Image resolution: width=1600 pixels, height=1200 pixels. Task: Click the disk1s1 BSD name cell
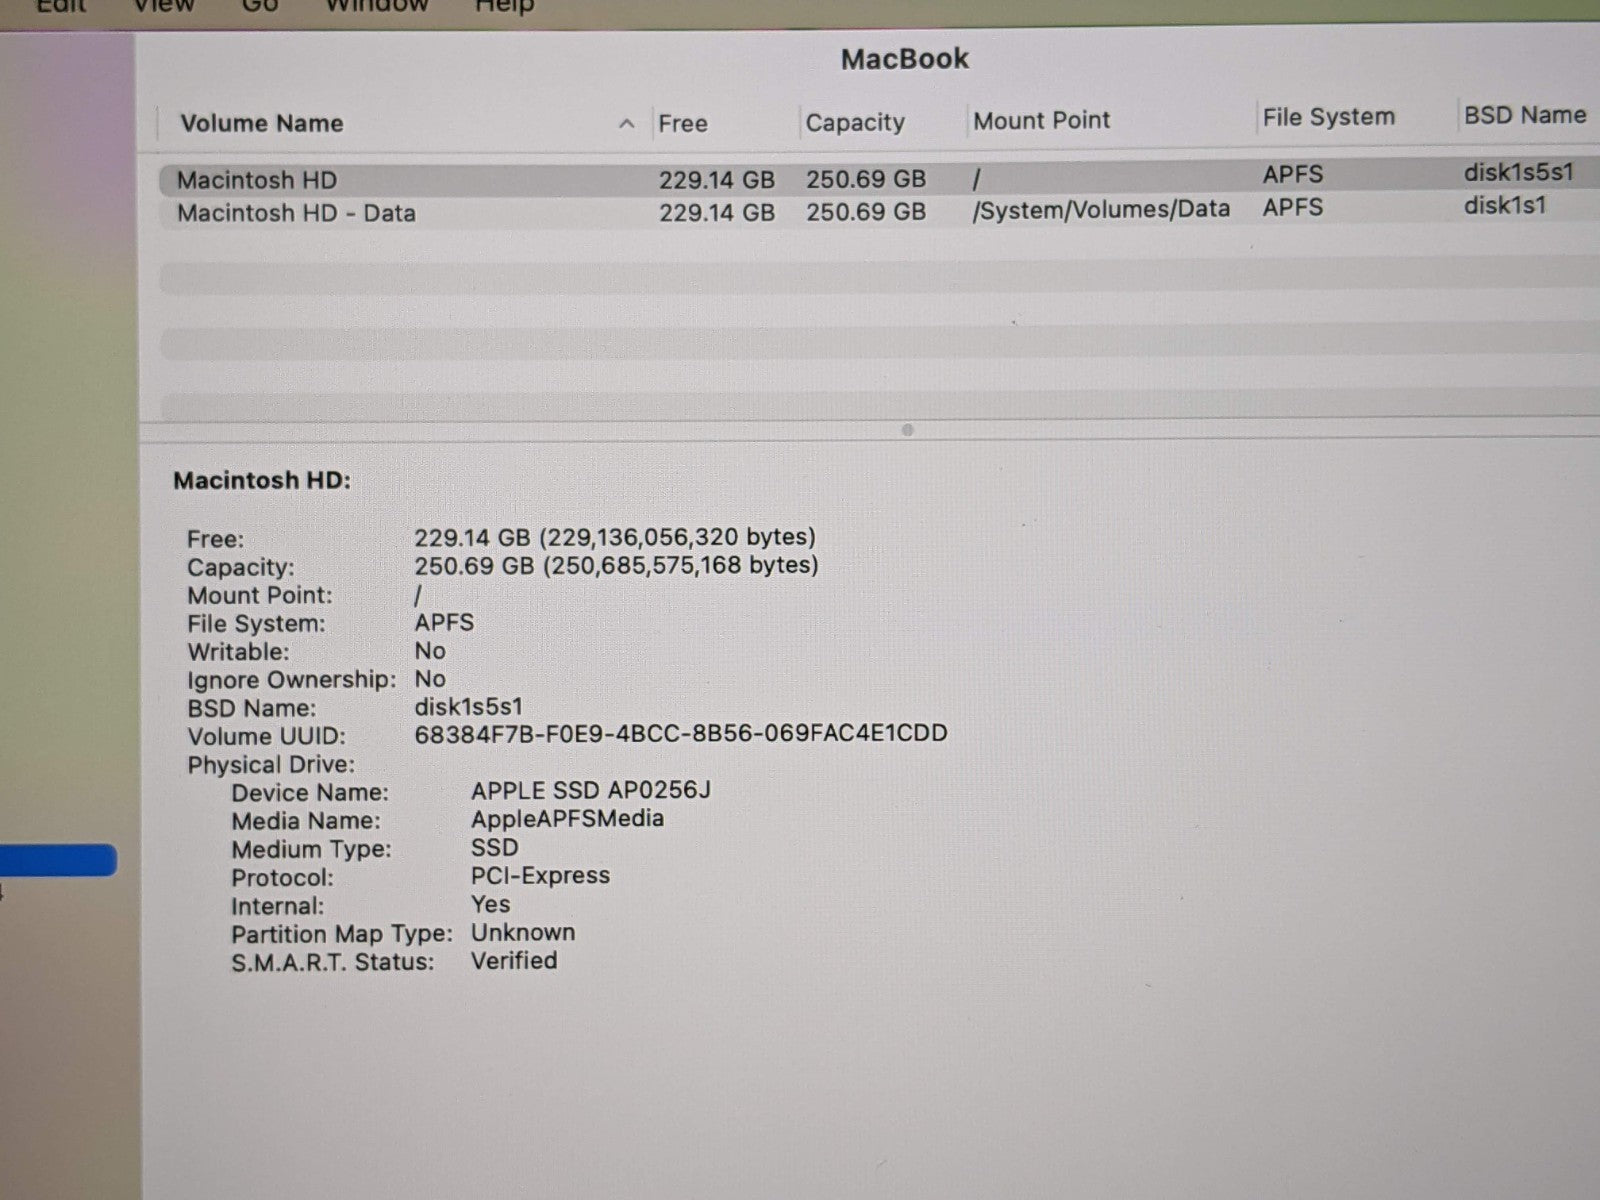(x=1504, y=205)
